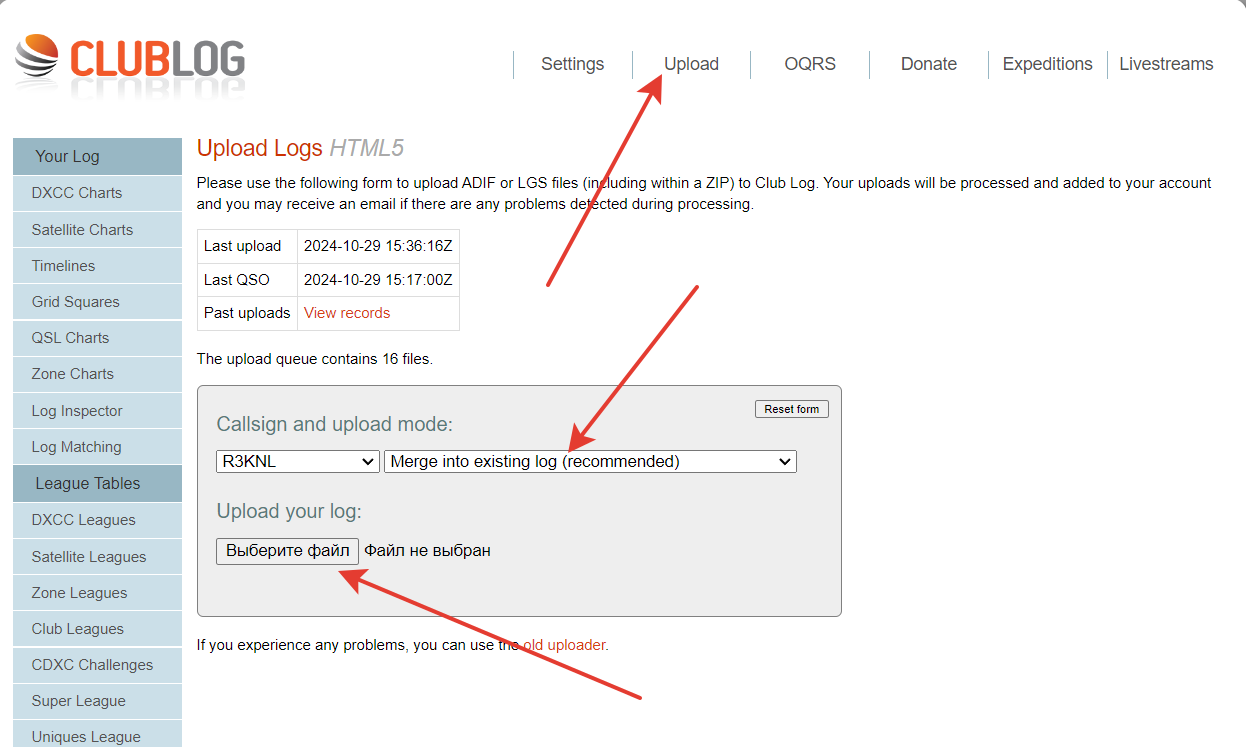Screen dimensions: 1246x747
Task: Select the Last upload timestamp 15:36:16Z
Action: (x=378, y=246)
